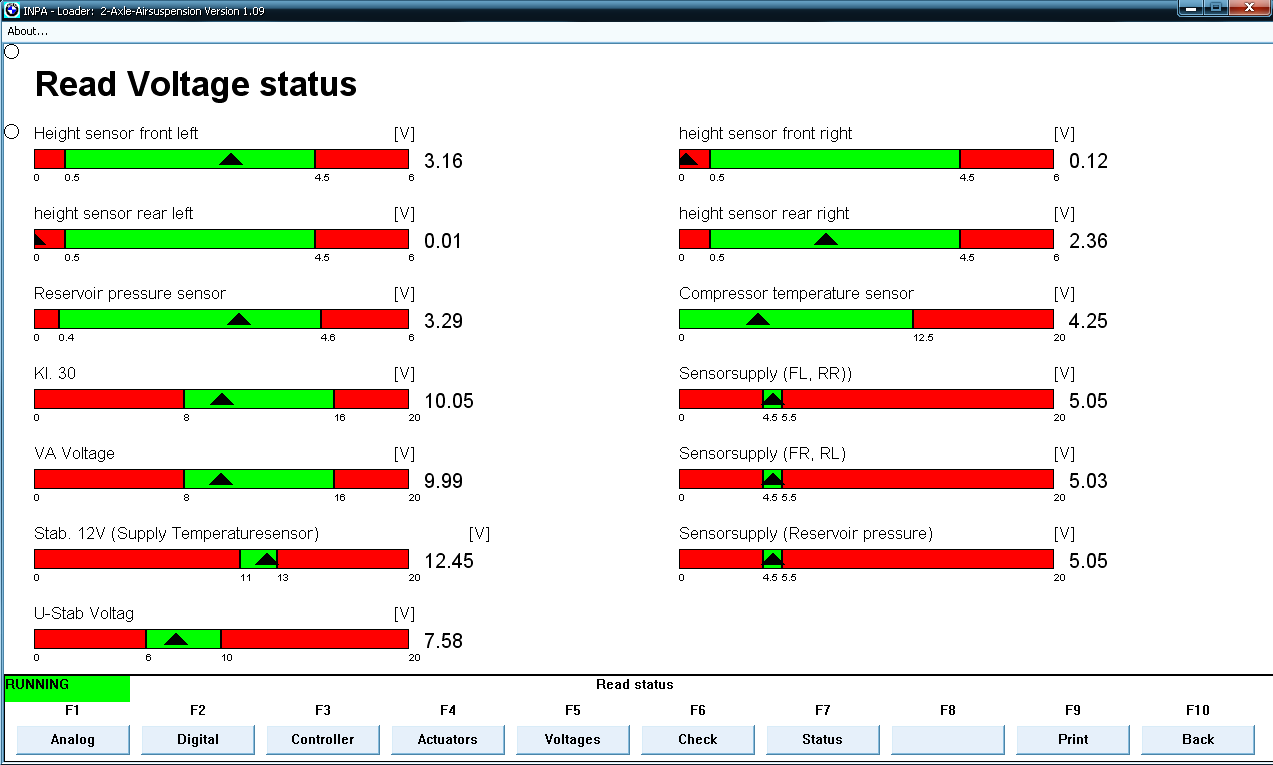Viewport: 1273px width, 765px height.
Task: Click the green RUNNING status indicator
Action: pyautogui.click(x=67, y=688)
